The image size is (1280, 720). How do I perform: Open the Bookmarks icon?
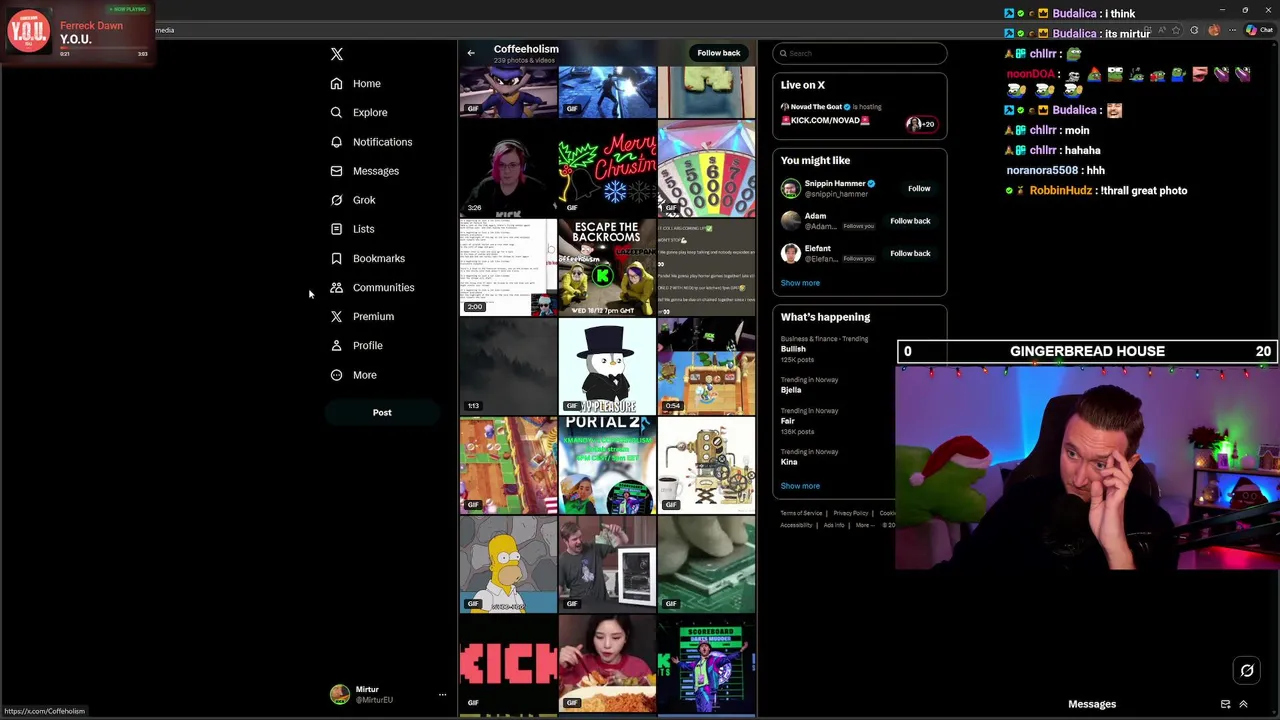(336, 258)
